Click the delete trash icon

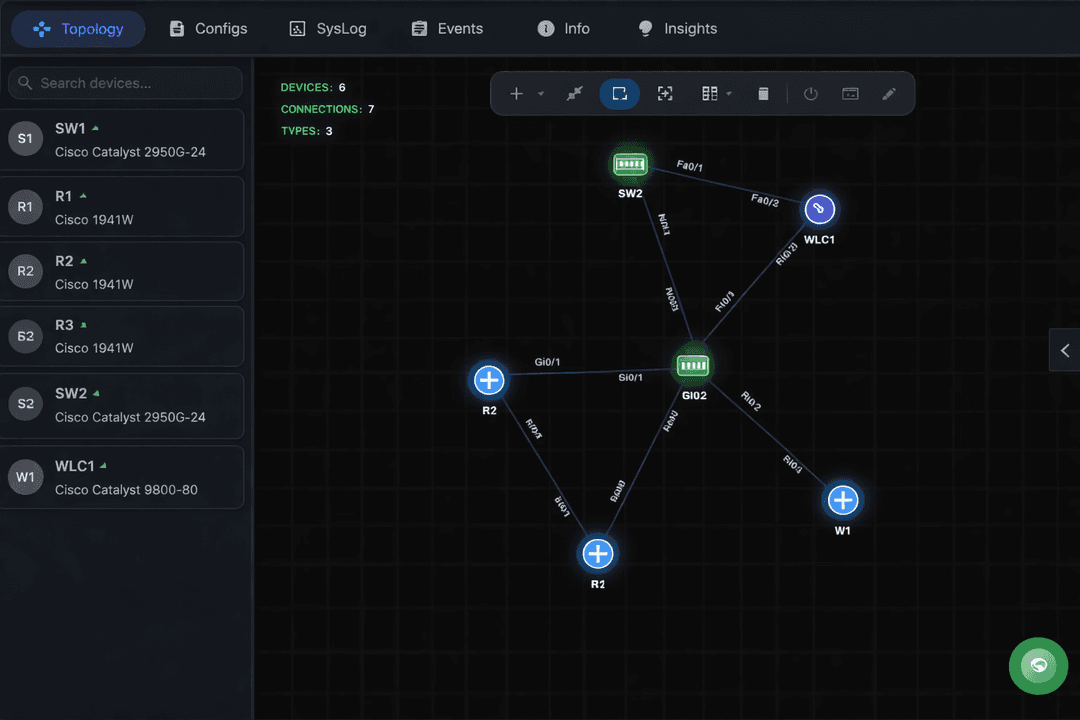point(764,94)
